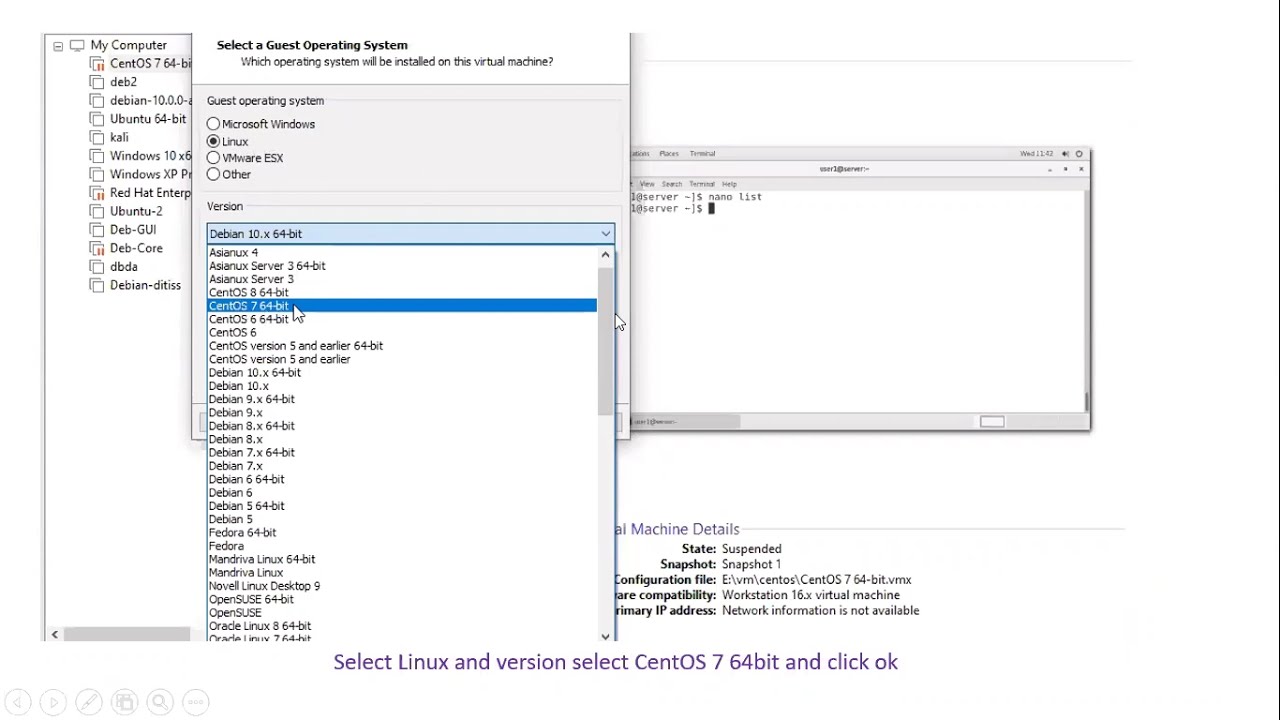Click the Snapshot 1 value in machine details
Screen dimensions: 1280x720
click(751, 564)
